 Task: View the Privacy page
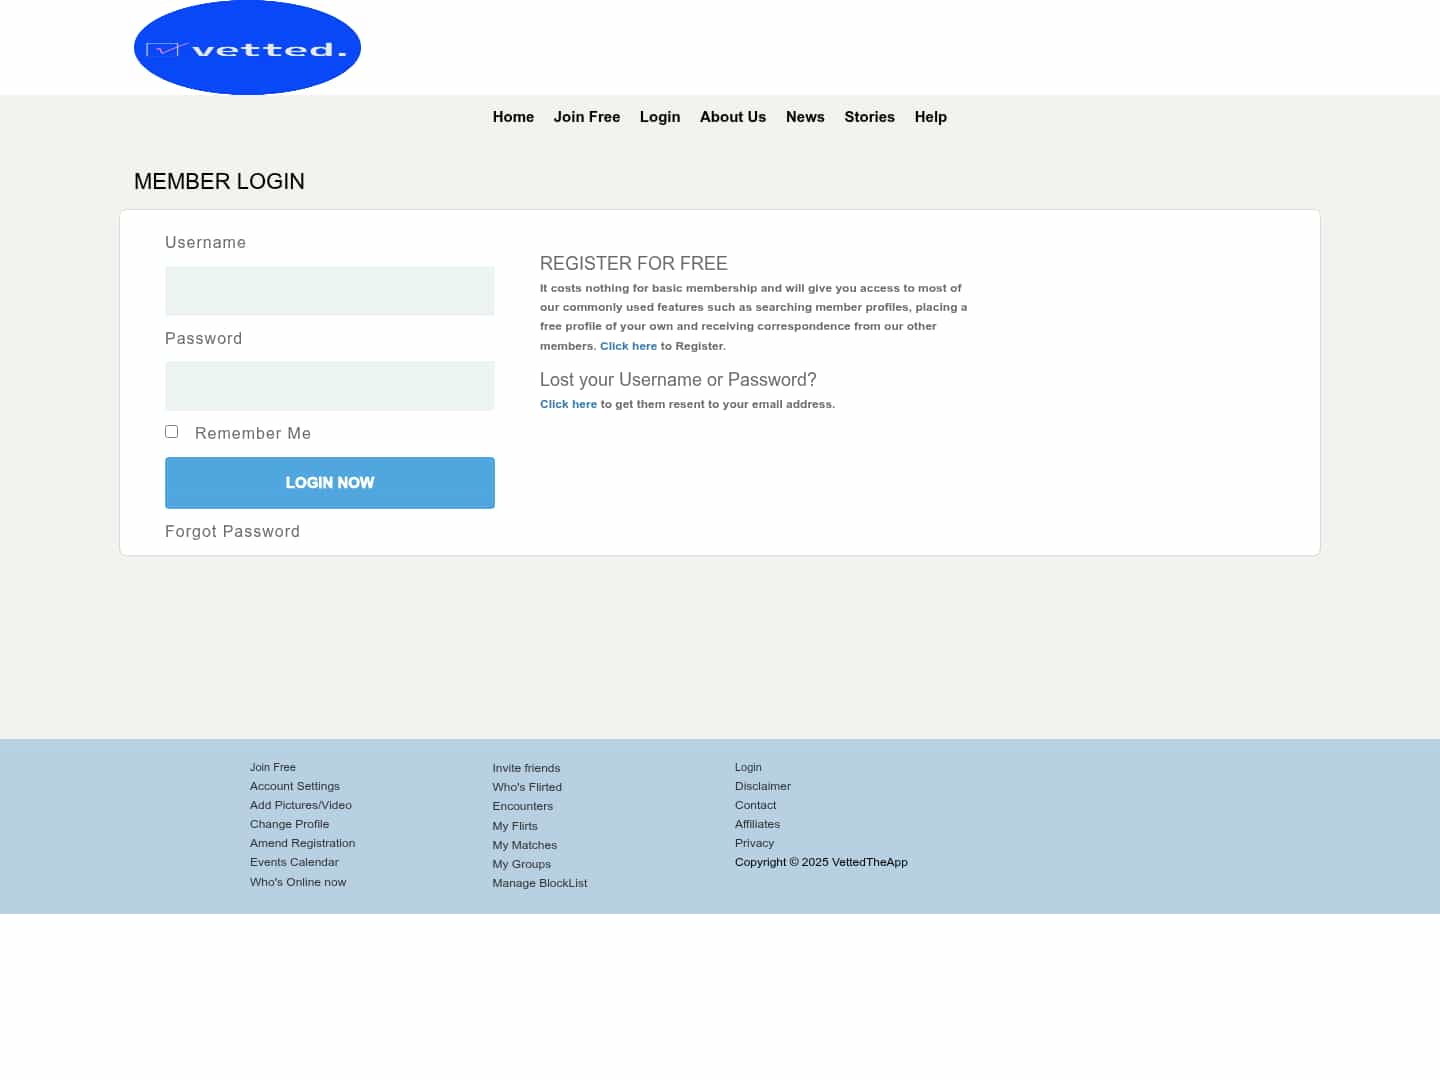[754, 843]
